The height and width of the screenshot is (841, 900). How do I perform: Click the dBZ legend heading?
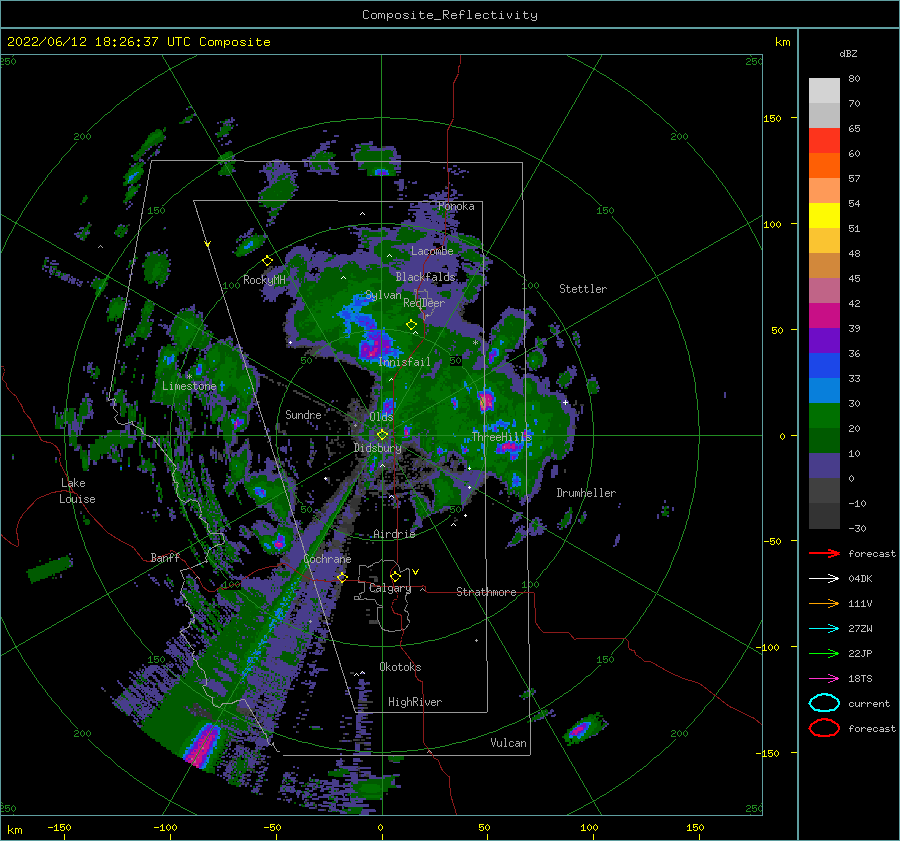pyautogui.click(x=848, y=53)
